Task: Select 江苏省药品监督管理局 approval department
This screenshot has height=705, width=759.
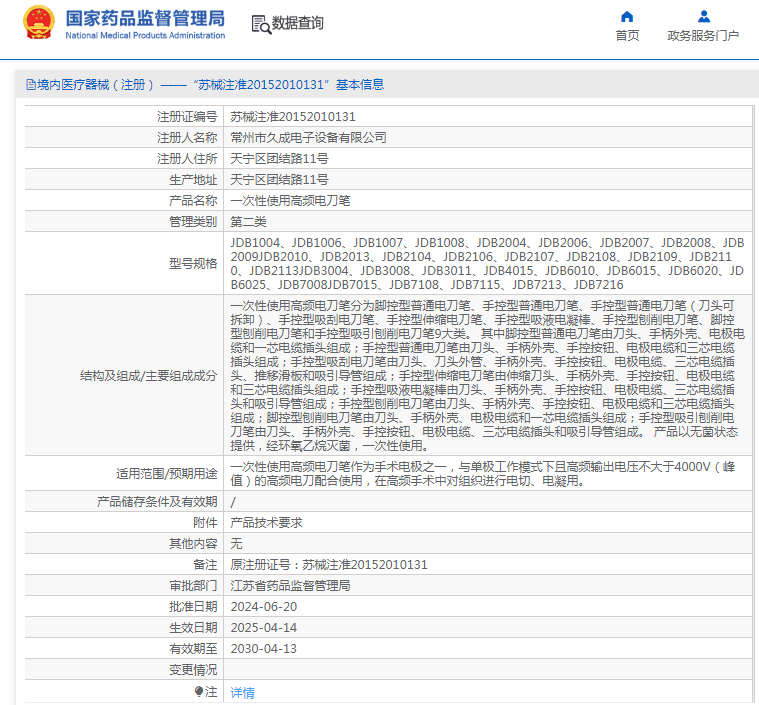Action: tap(290, 586)
